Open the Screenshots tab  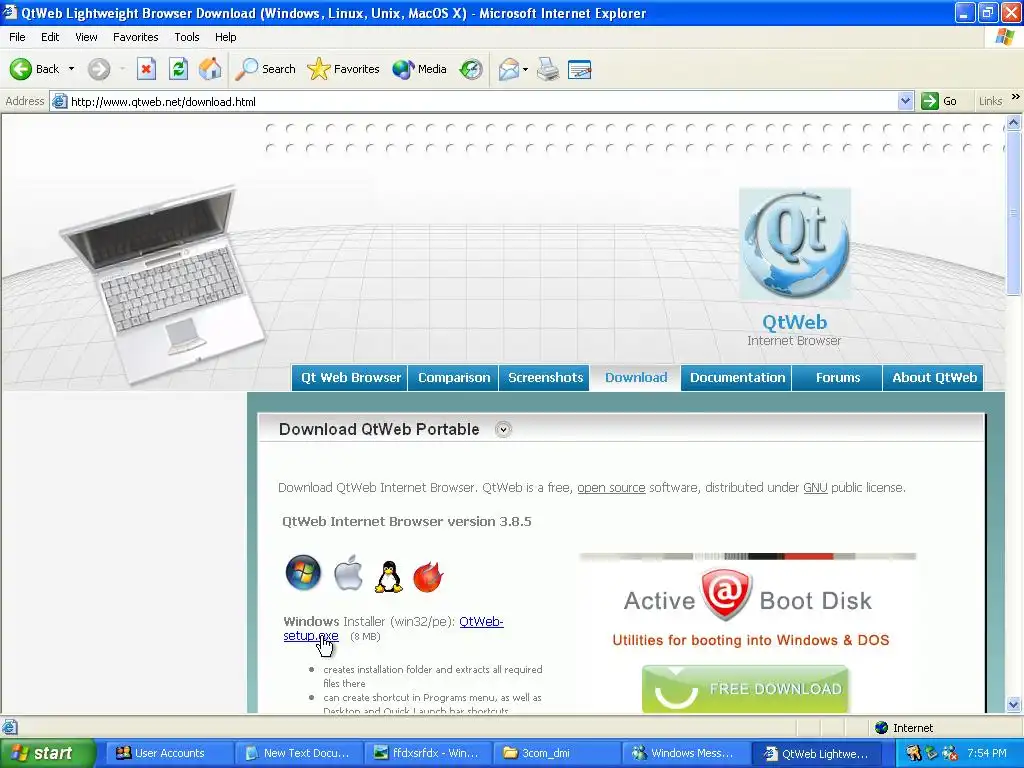(545, 377)
